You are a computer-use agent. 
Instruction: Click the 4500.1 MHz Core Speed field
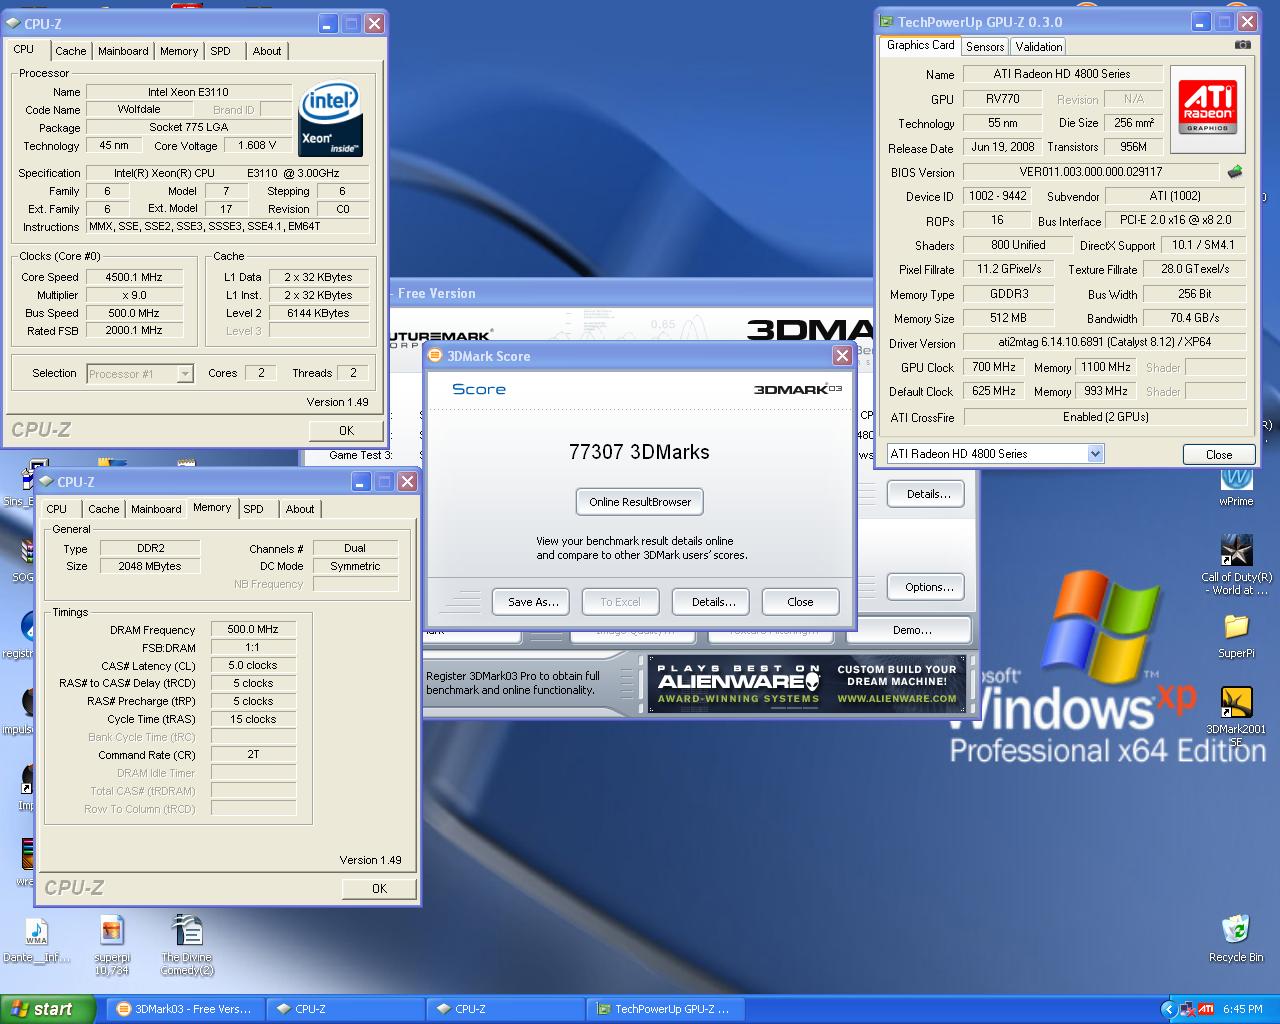coord(135,277)
